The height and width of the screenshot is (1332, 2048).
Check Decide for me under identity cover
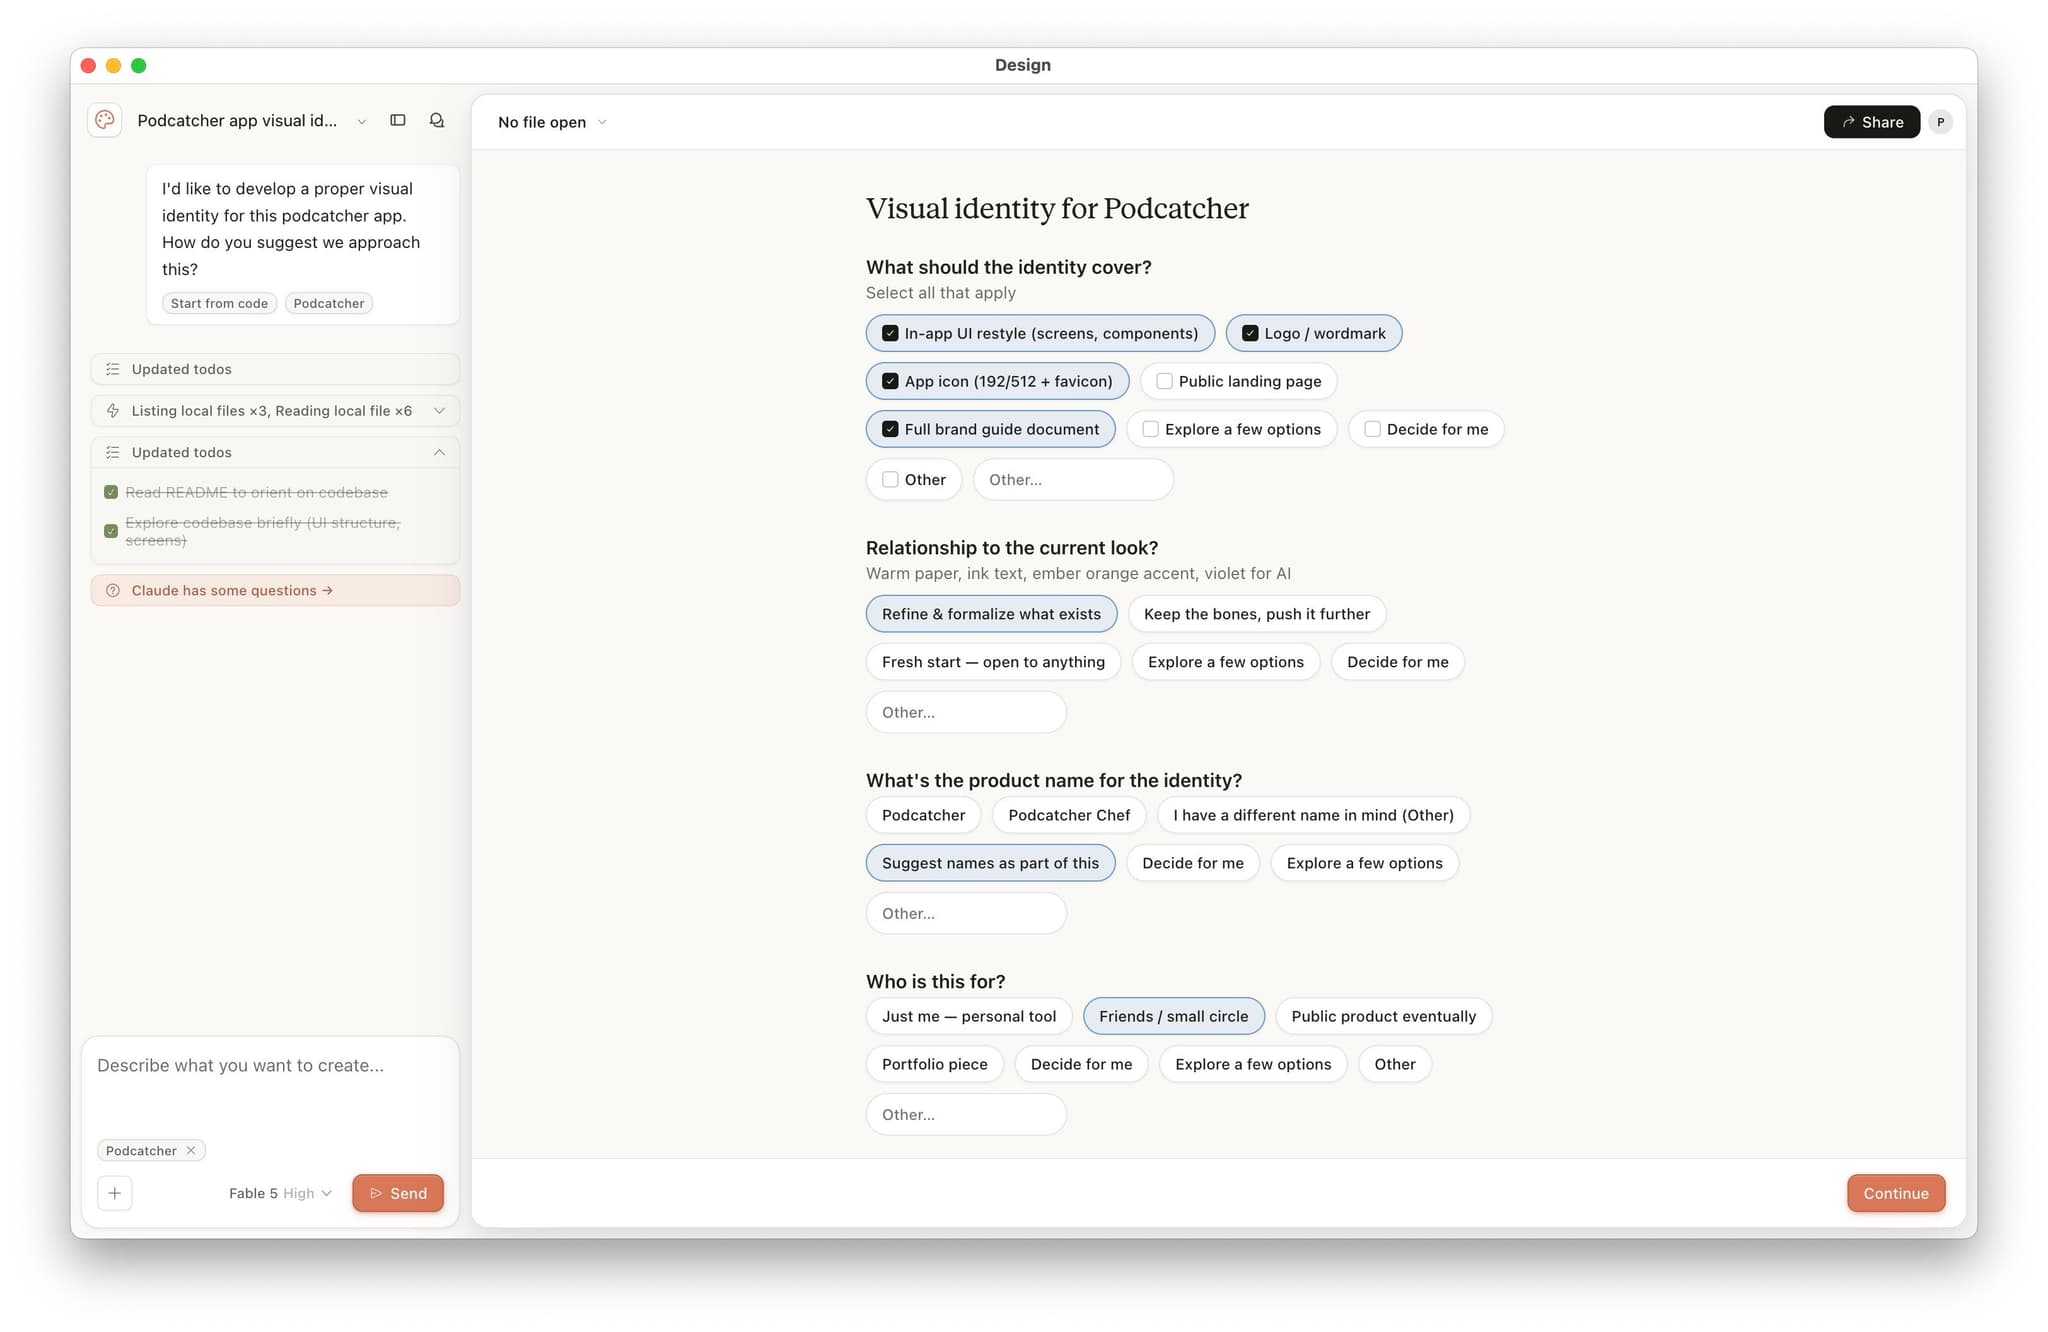point(1373,430)
